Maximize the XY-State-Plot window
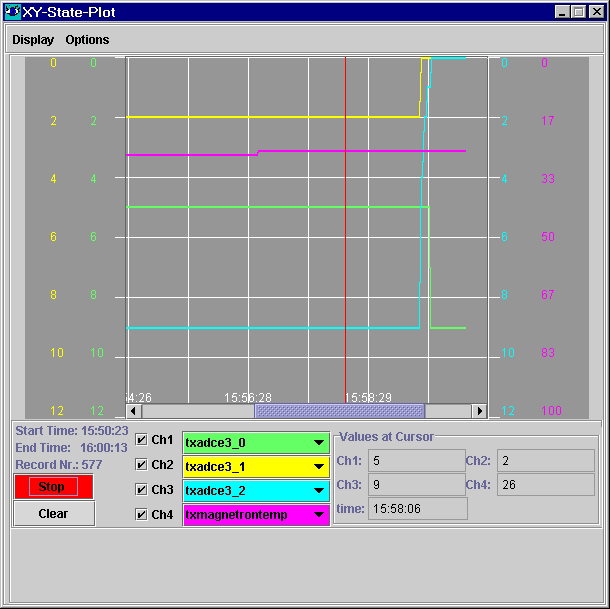This screenshot has height=609, width=610. pyautogui.click(x=579, y=12)
